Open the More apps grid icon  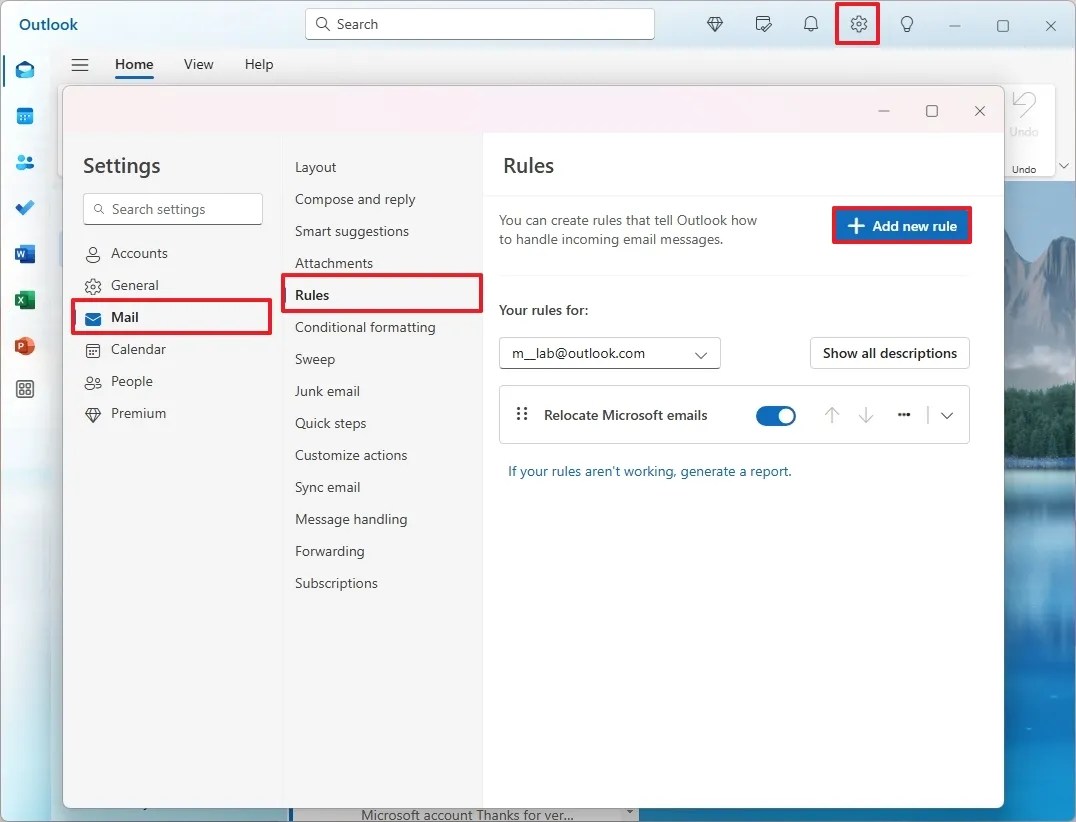(24, 390)
